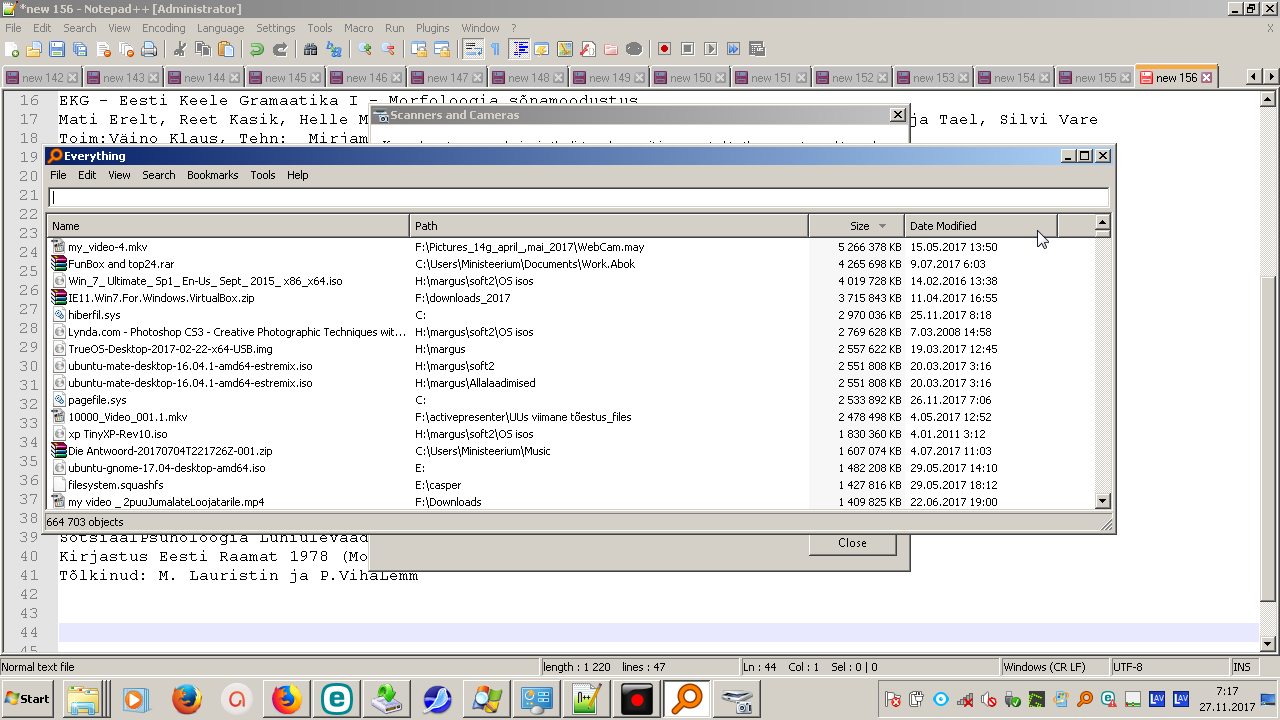
Task: Click the ESET icon in the taskbar
Action: click(337, 699)
